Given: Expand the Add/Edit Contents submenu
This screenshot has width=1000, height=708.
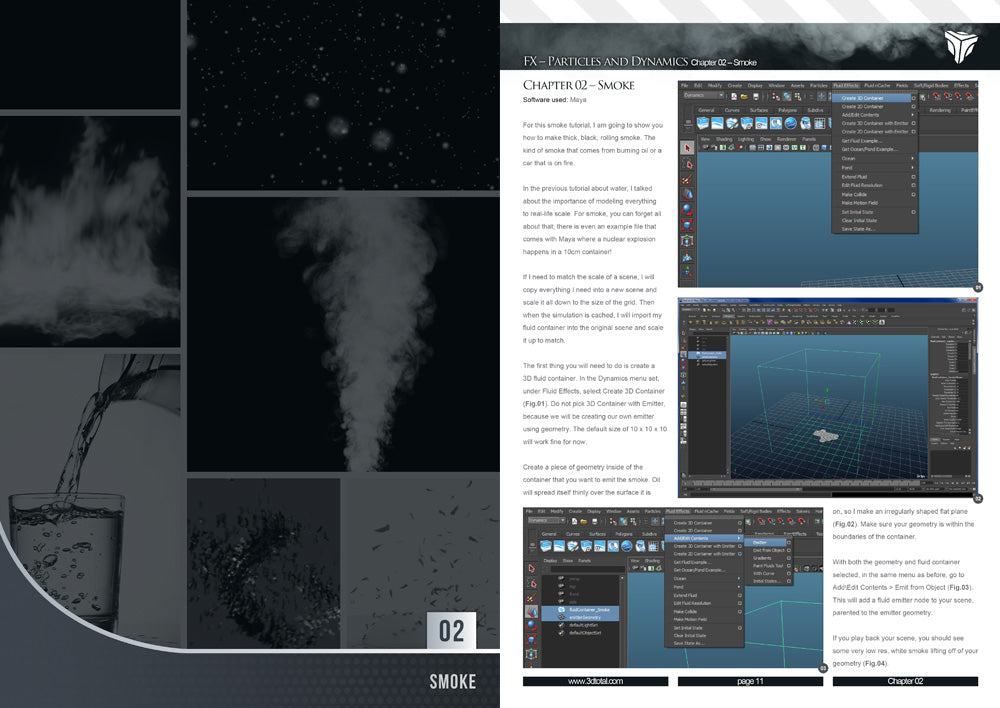Looking at the screenshot, I should pyautogui.click(x=688, y=537).
